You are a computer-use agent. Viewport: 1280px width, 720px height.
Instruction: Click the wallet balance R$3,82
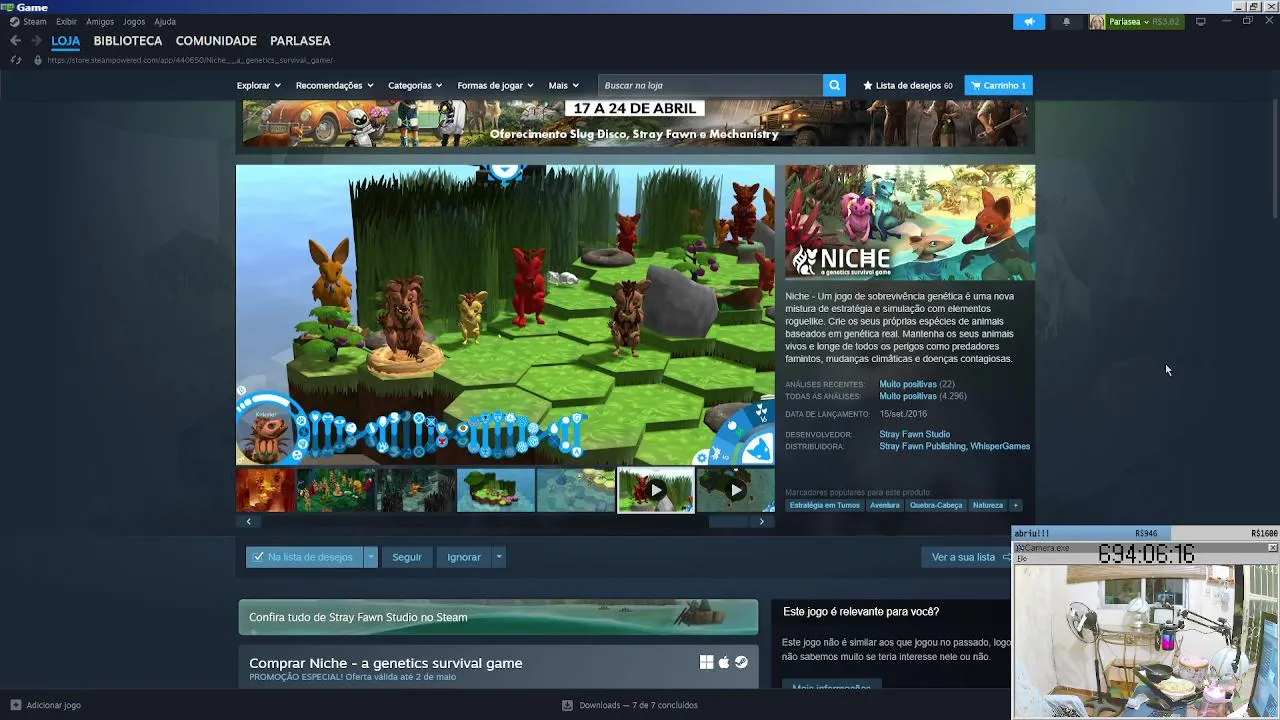tap(1165, 21)
